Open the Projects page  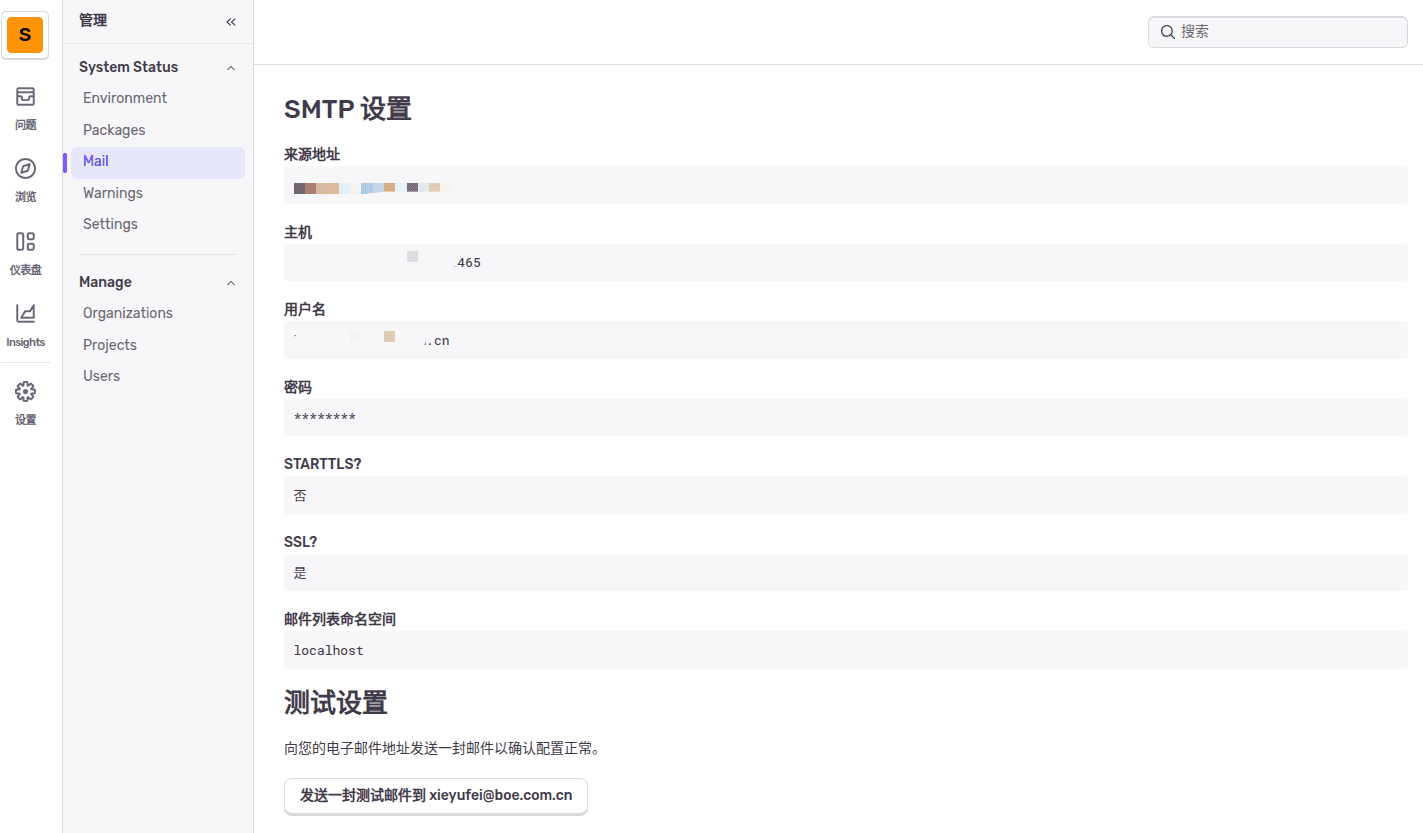pyautogui.click(x=109, y=344)
